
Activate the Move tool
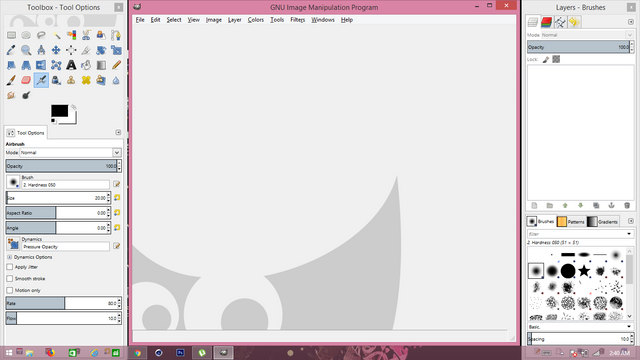pos(56,50)
